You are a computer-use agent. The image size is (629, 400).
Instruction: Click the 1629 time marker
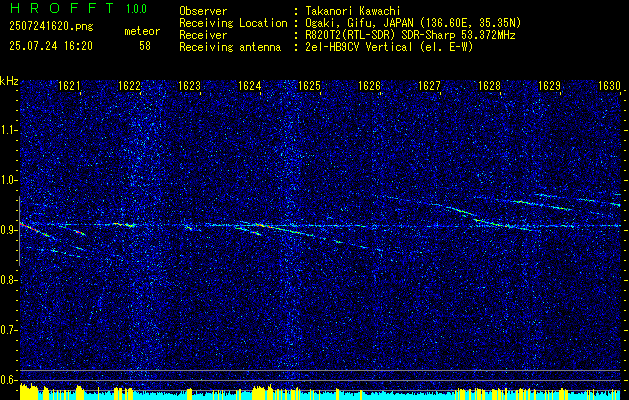click(549, 85)
